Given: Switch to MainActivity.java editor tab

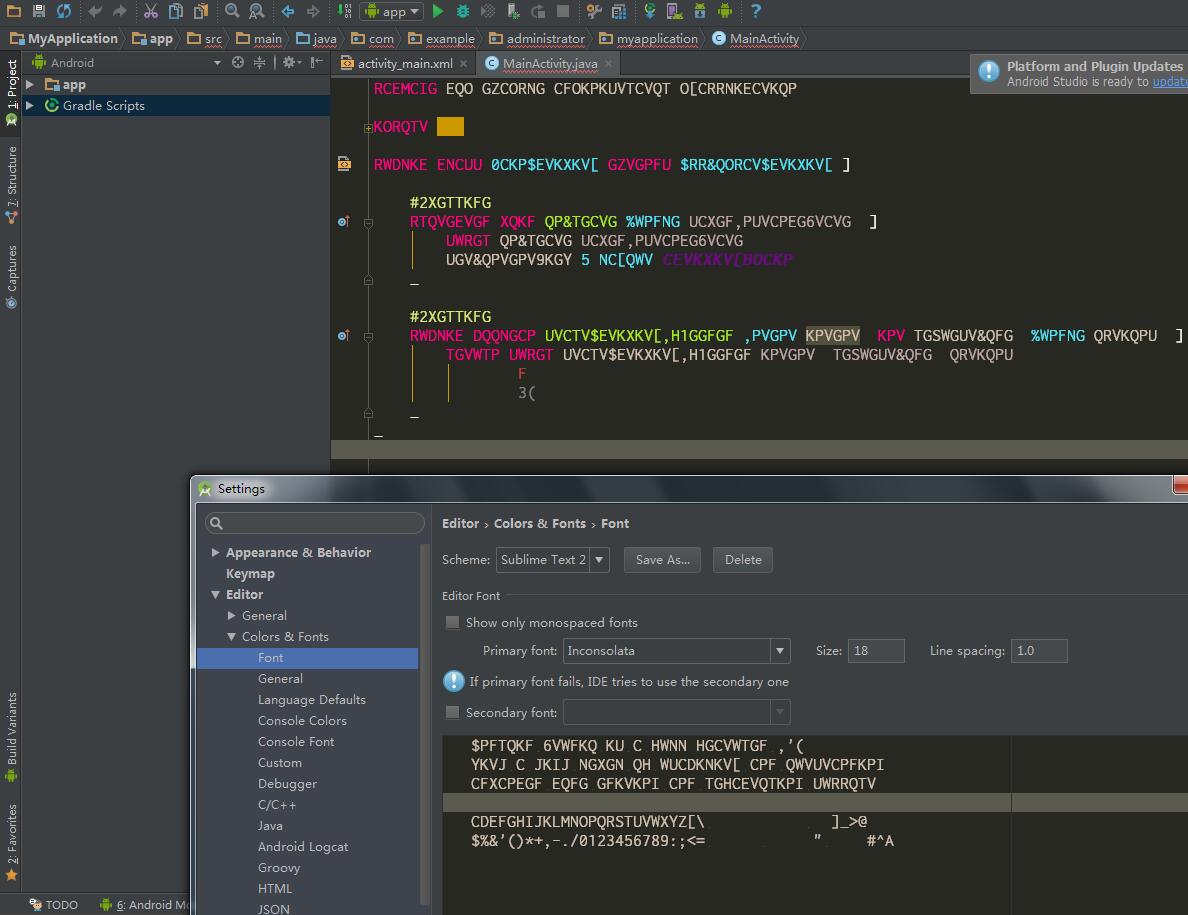Looking at the screenshot, I should click(550, 64).
